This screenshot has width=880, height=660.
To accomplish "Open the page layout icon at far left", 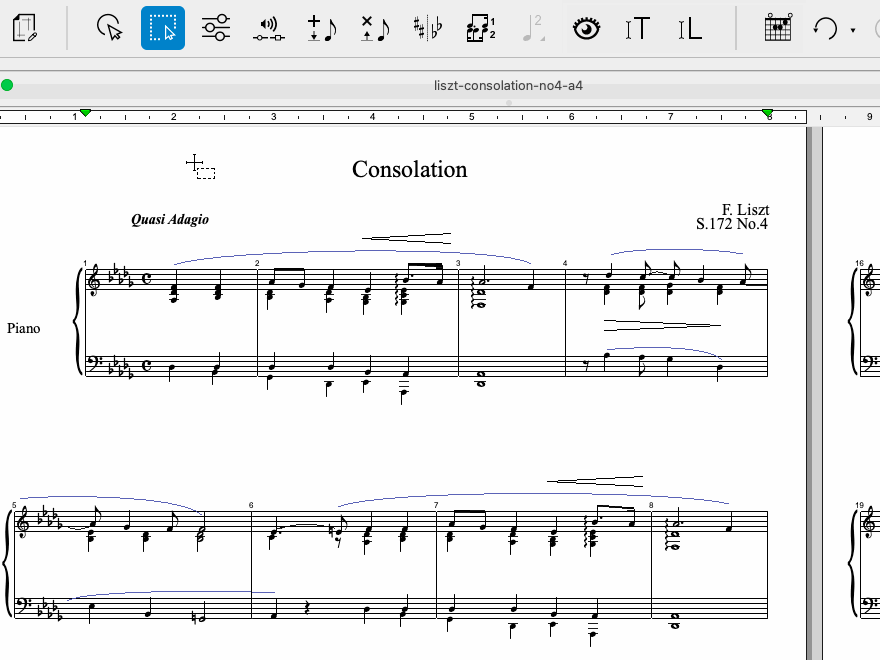I will [x=26, y=28].
